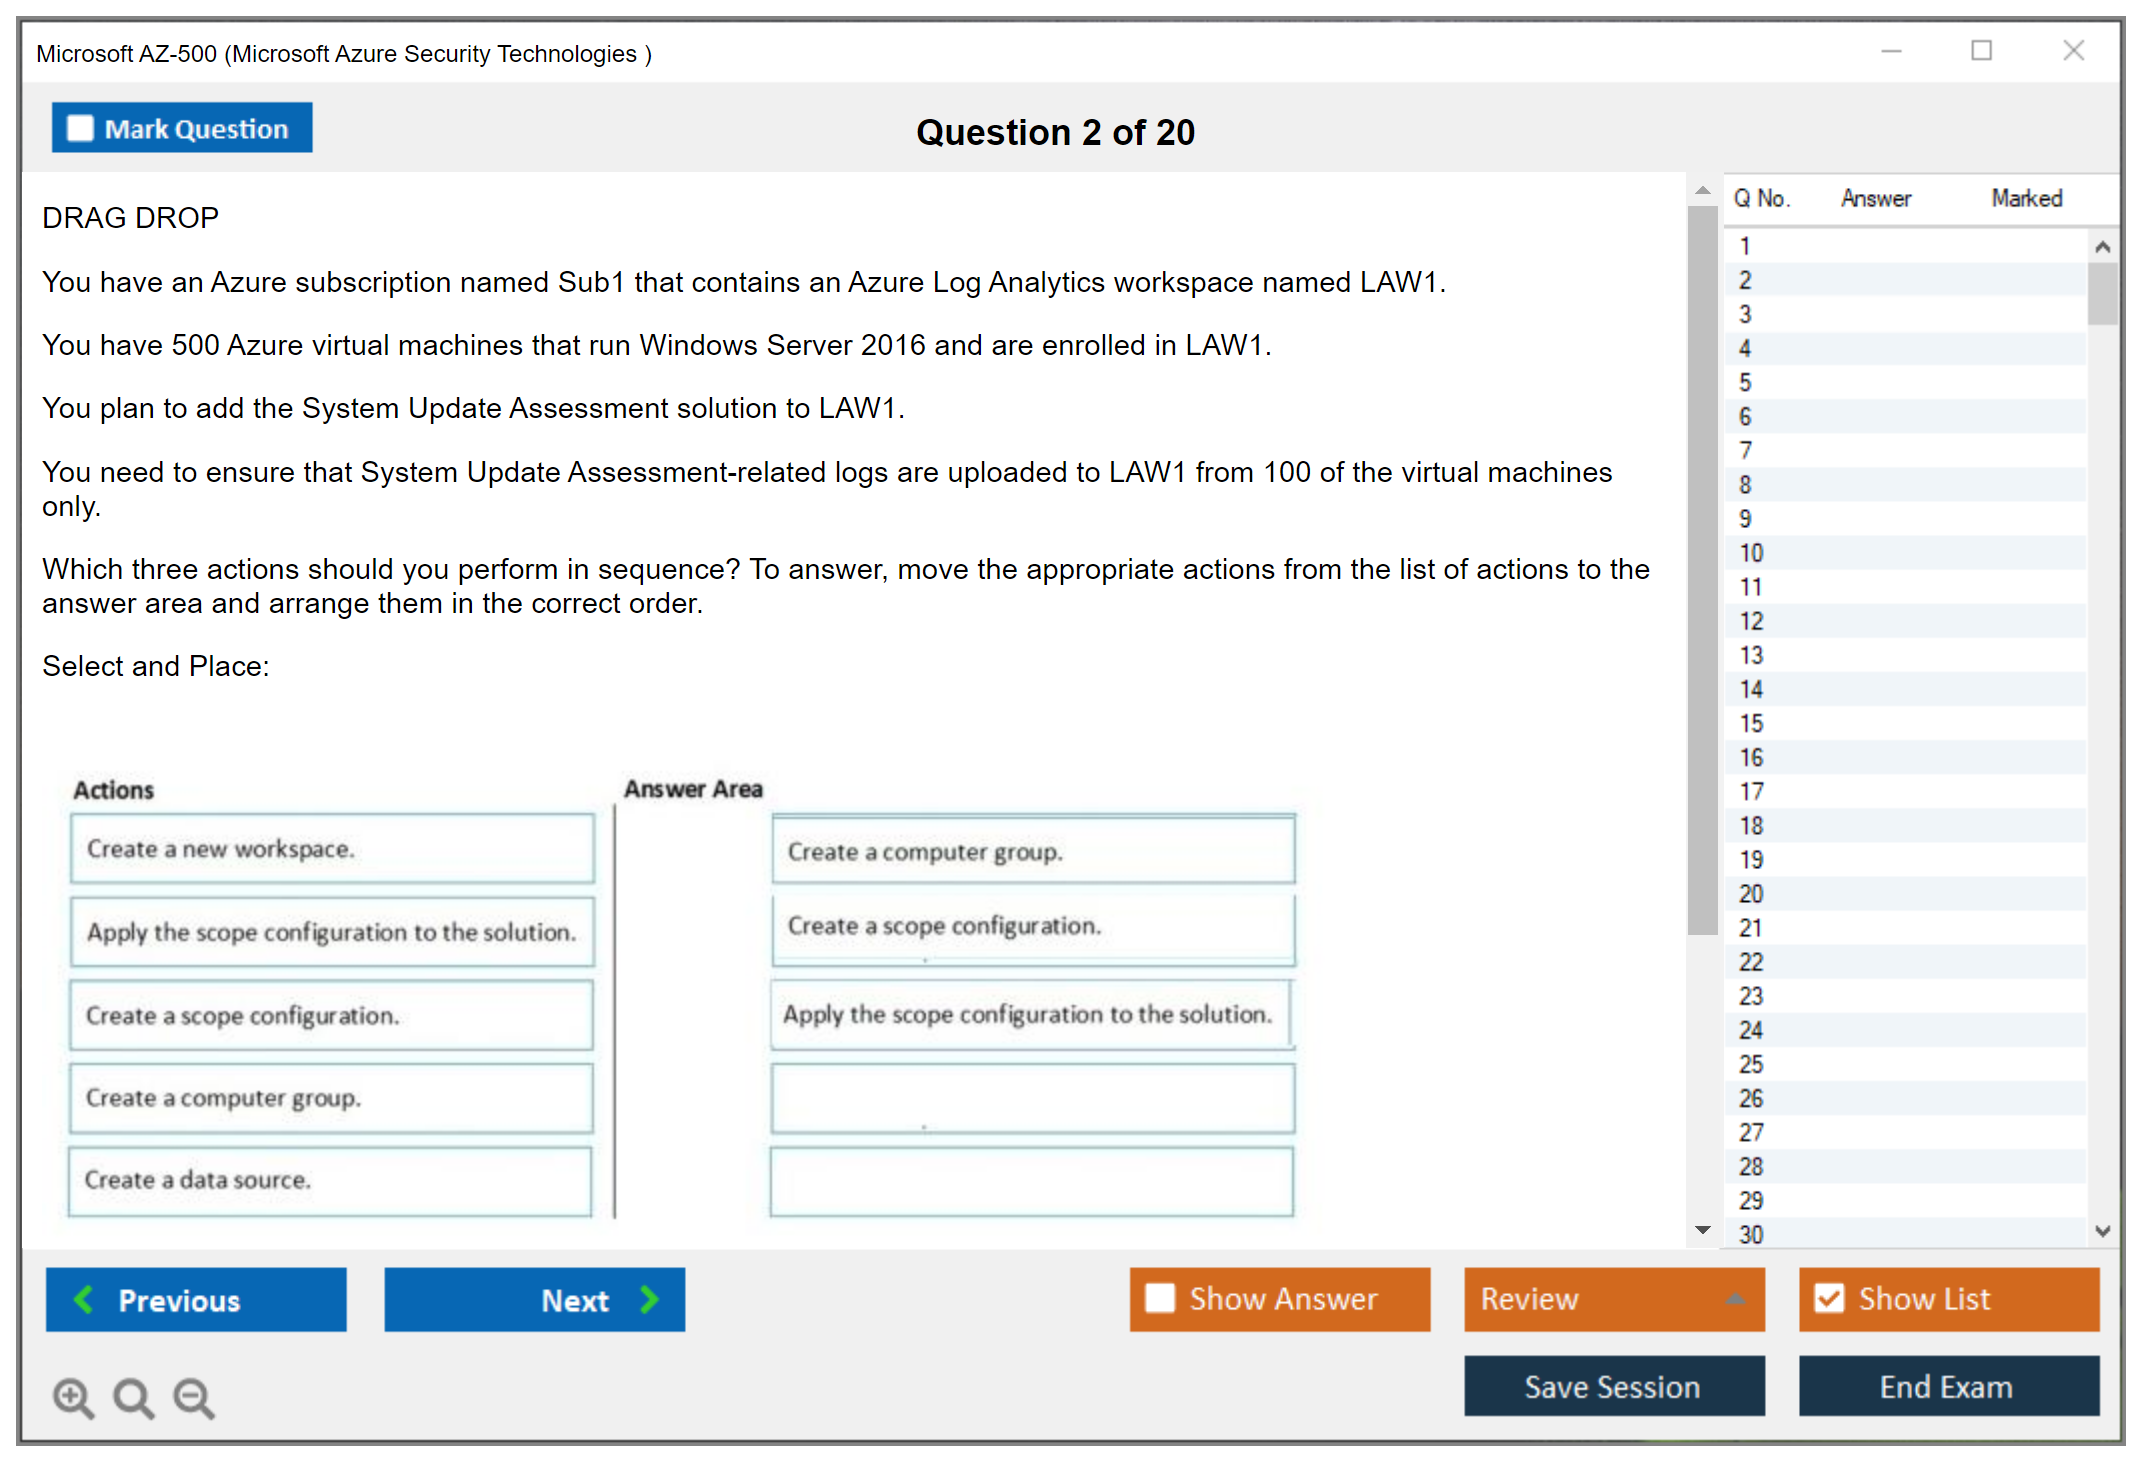Viewport: 2150px width, 1470px height.
Task: Enable the Show Answer checkbox
Action: (x=1160, y=1298)
